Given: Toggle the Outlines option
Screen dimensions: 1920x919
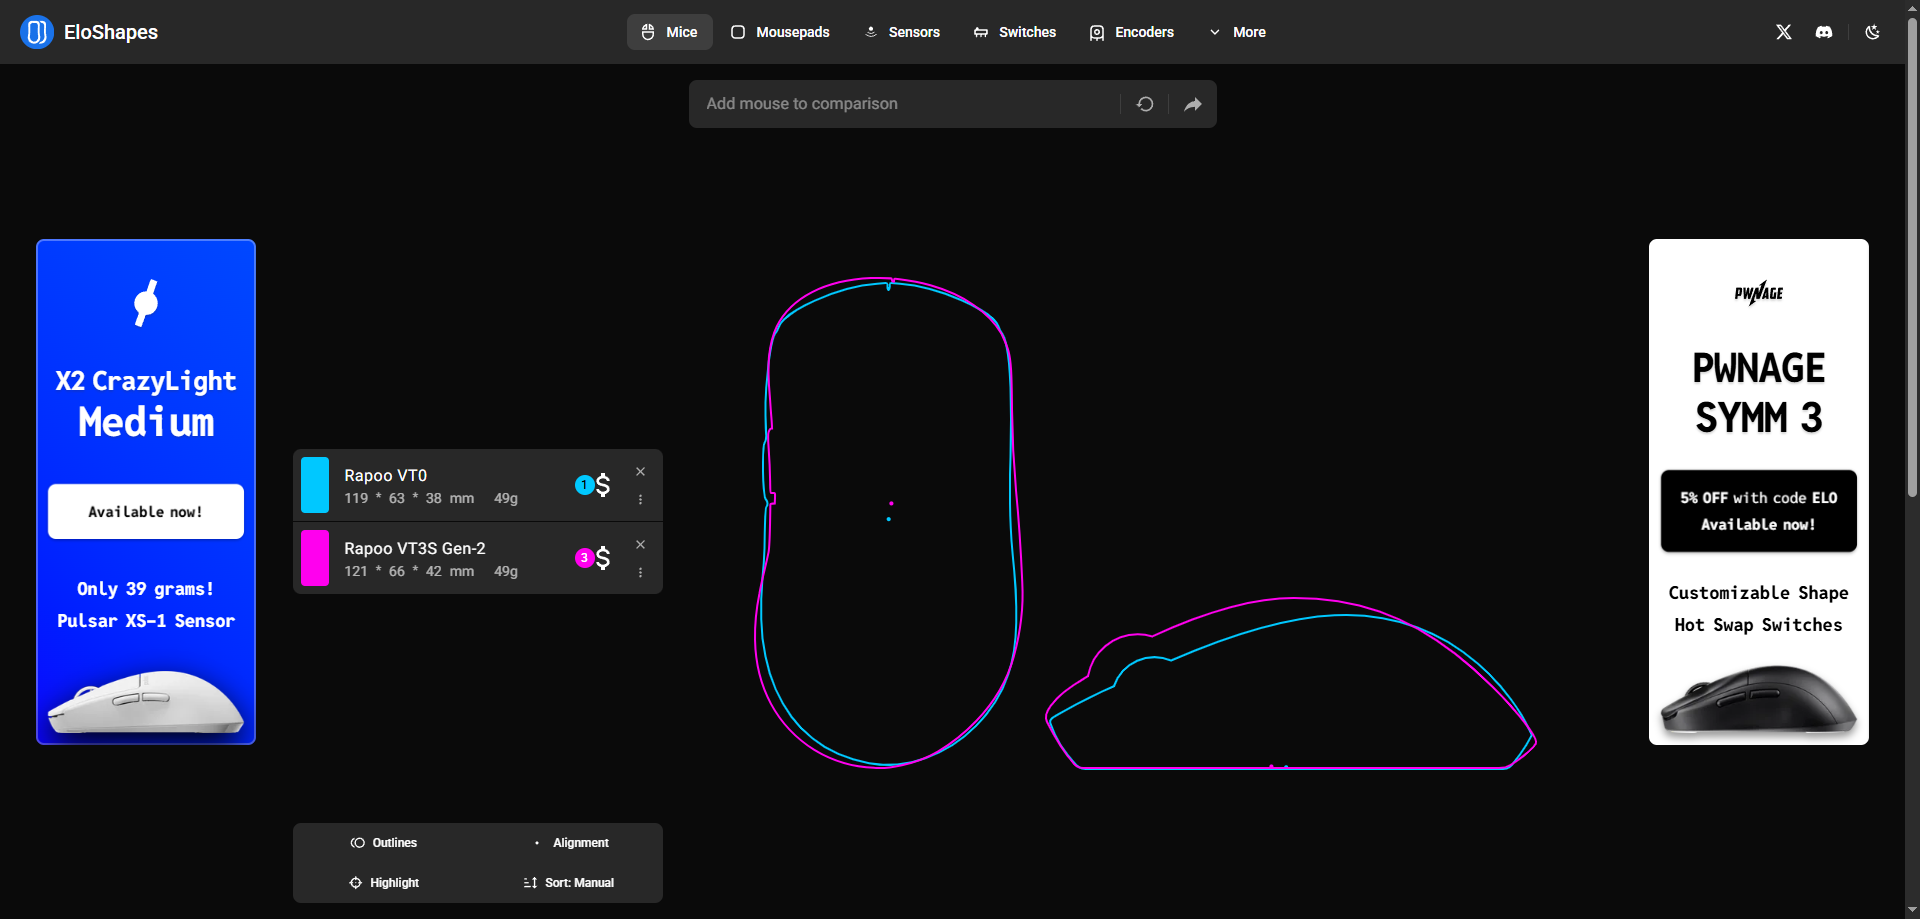Looking at the screenshot, I should coord(384,843).
